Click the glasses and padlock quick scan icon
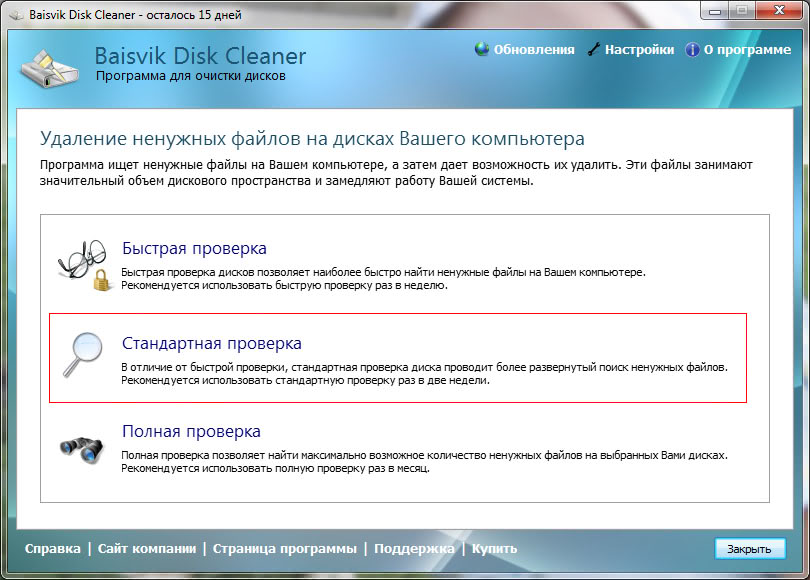The height and width of the screenshot is (580, 810). coord(84,265)
